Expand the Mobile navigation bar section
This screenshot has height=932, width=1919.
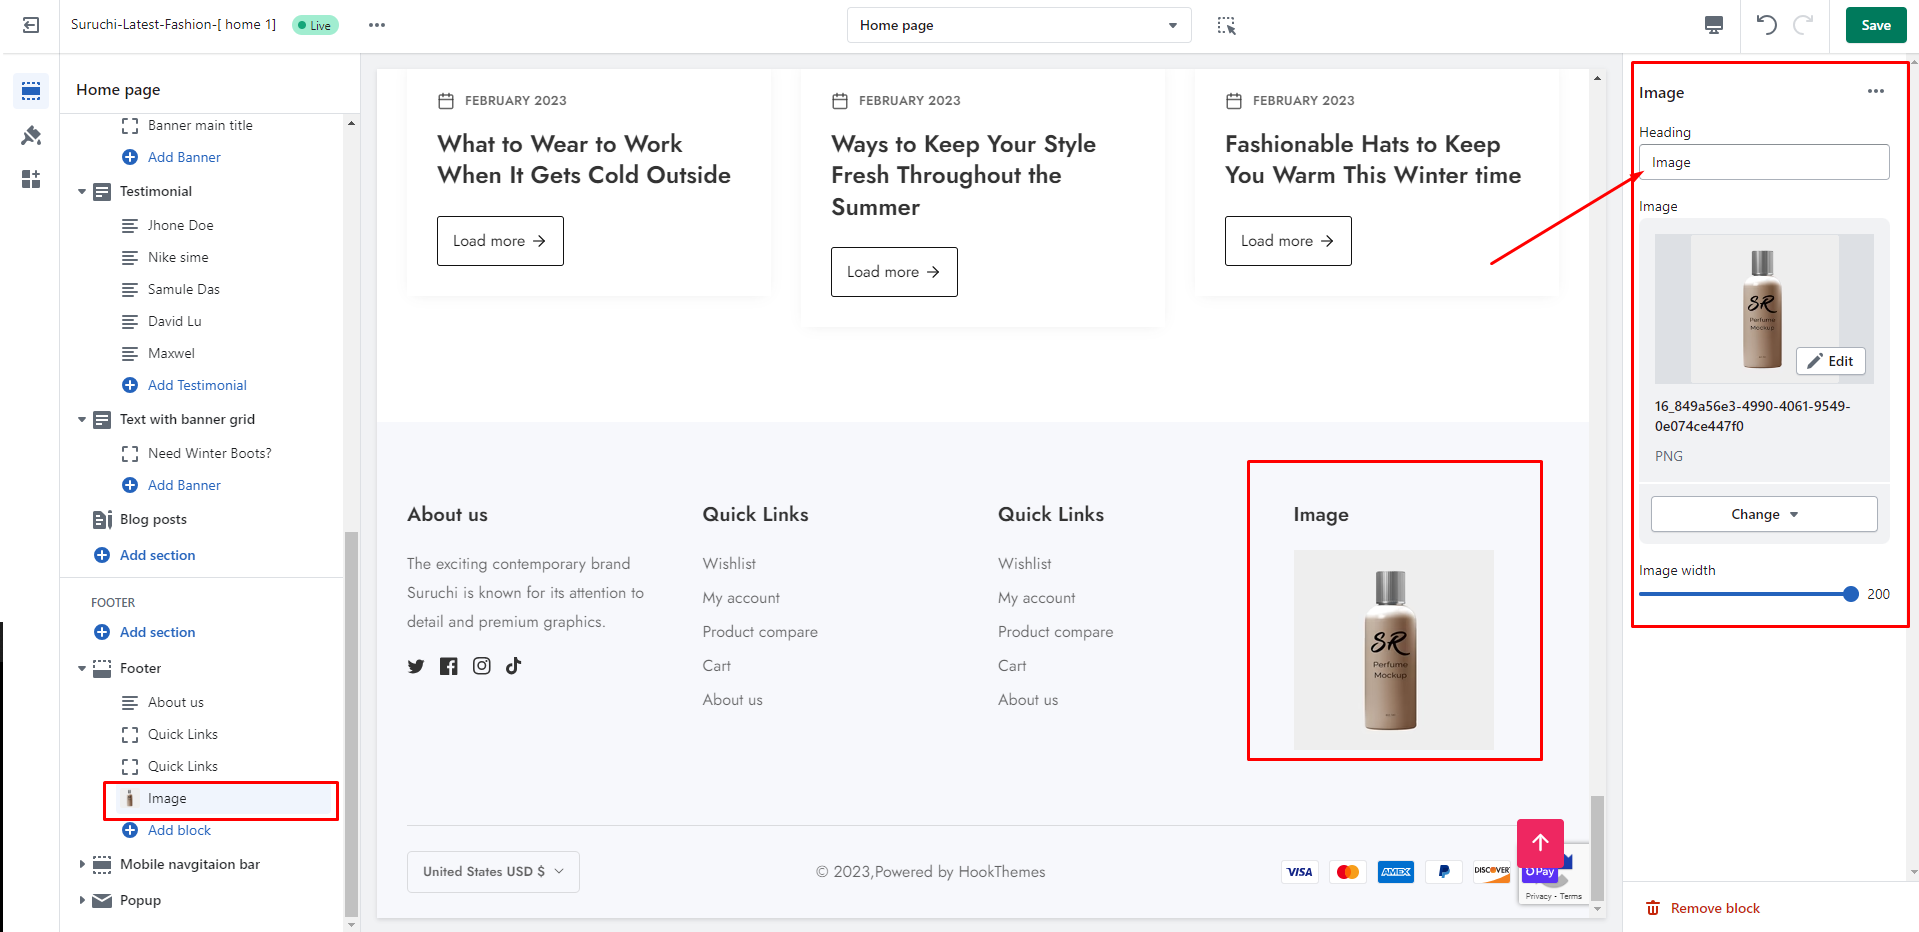pyautogui.click(x=82, y=864)
